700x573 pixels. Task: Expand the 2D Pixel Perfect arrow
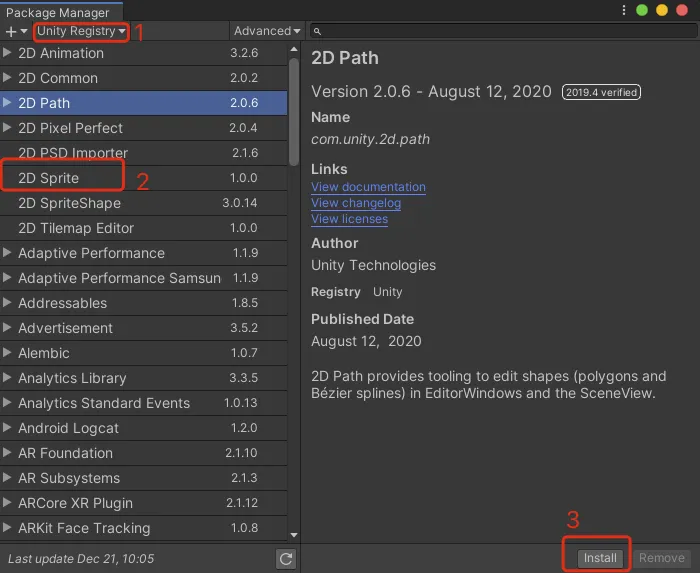pyautogui.click(x=7, y=128)
